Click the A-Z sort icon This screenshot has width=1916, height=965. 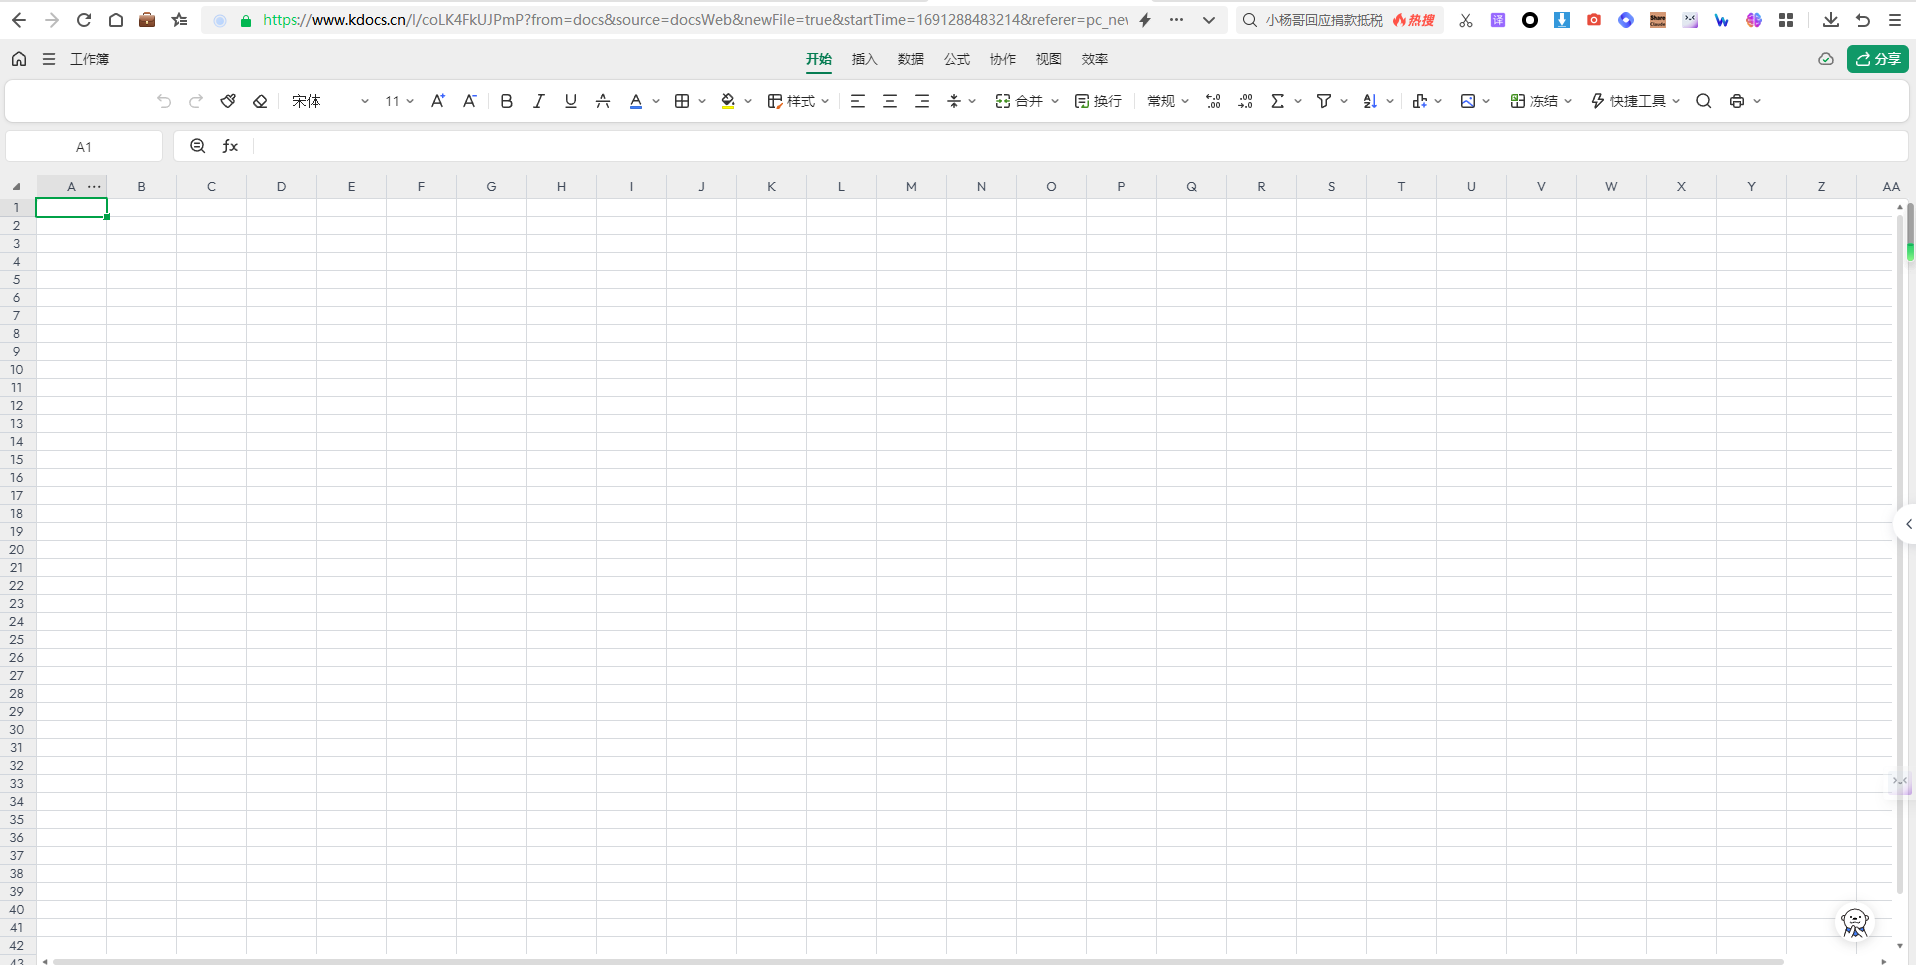1370,101
